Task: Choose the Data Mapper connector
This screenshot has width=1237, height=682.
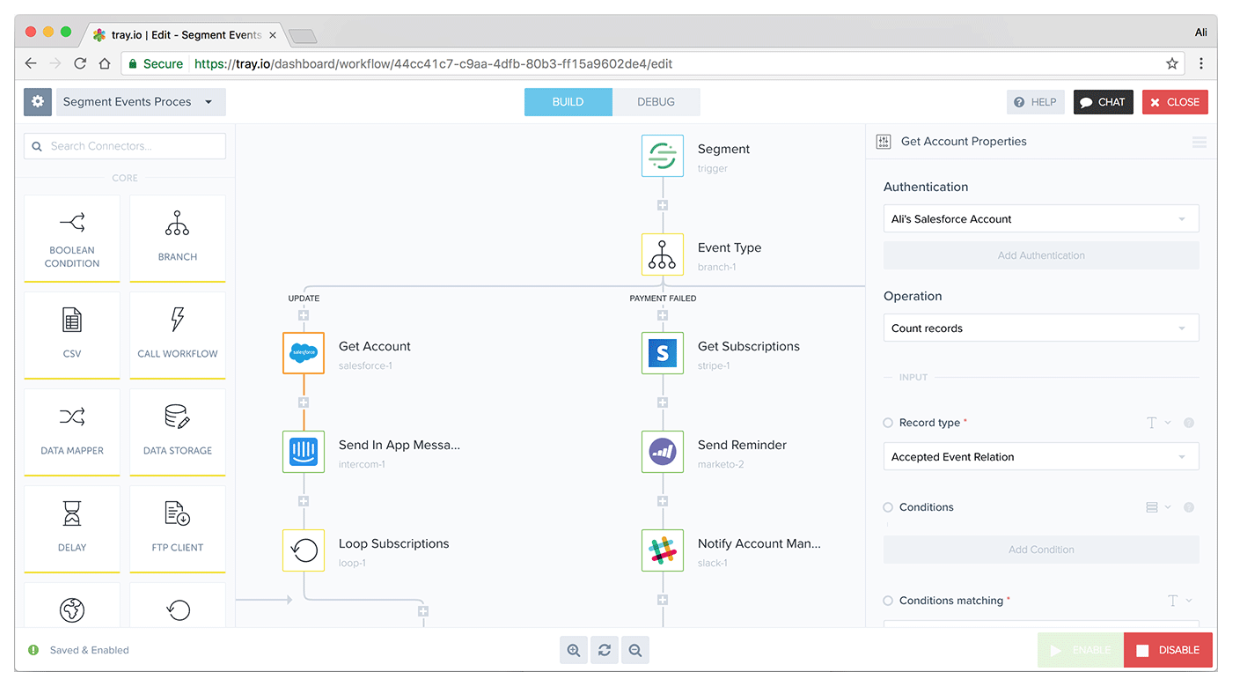Action: (72, 432)
